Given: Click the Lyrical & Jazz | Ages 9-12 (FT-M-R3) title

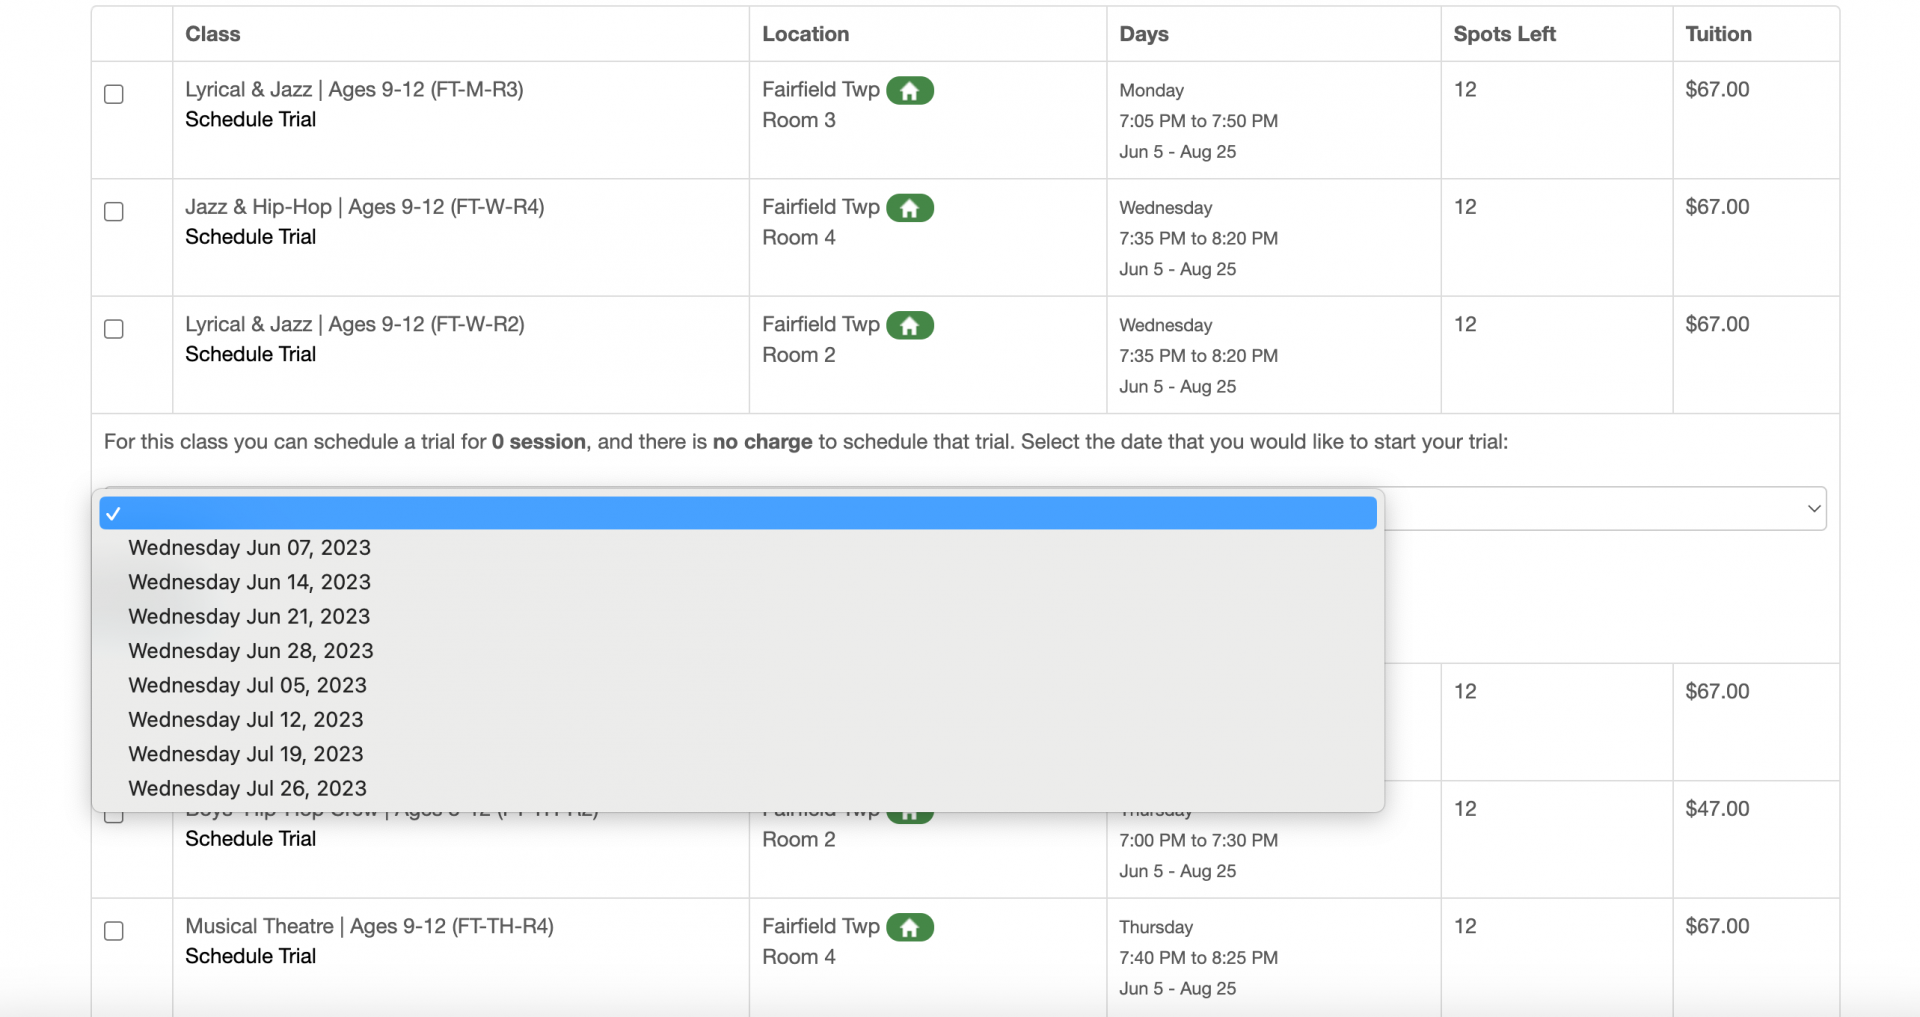Looking at the screenshot, I should pyautogui.click(x=354, y=90).
